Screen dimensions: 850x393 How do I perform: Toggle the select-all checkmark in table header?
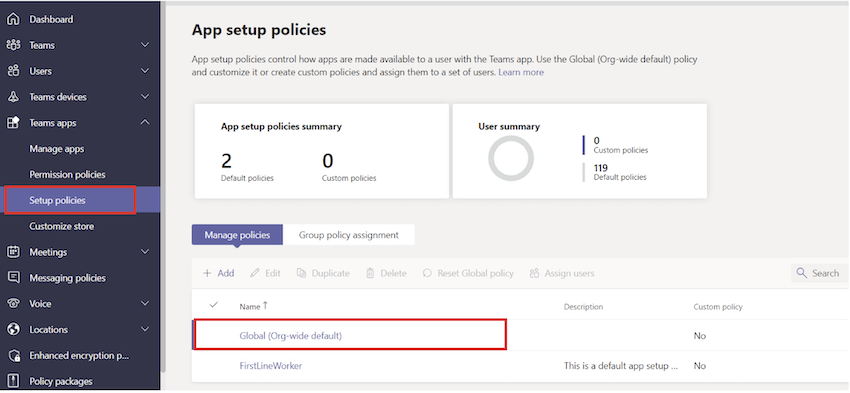214,306
